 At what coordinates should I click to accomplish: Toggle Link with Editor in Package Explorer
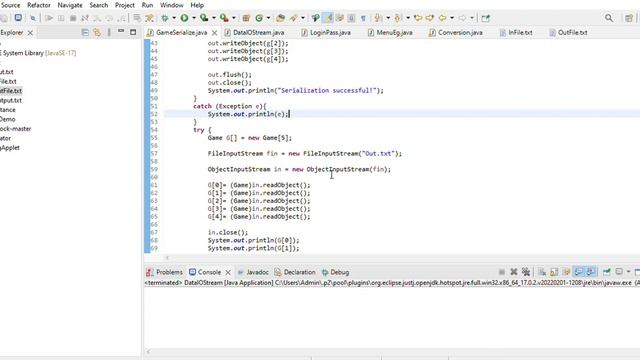pyautogui.click(x=97, y=32)
